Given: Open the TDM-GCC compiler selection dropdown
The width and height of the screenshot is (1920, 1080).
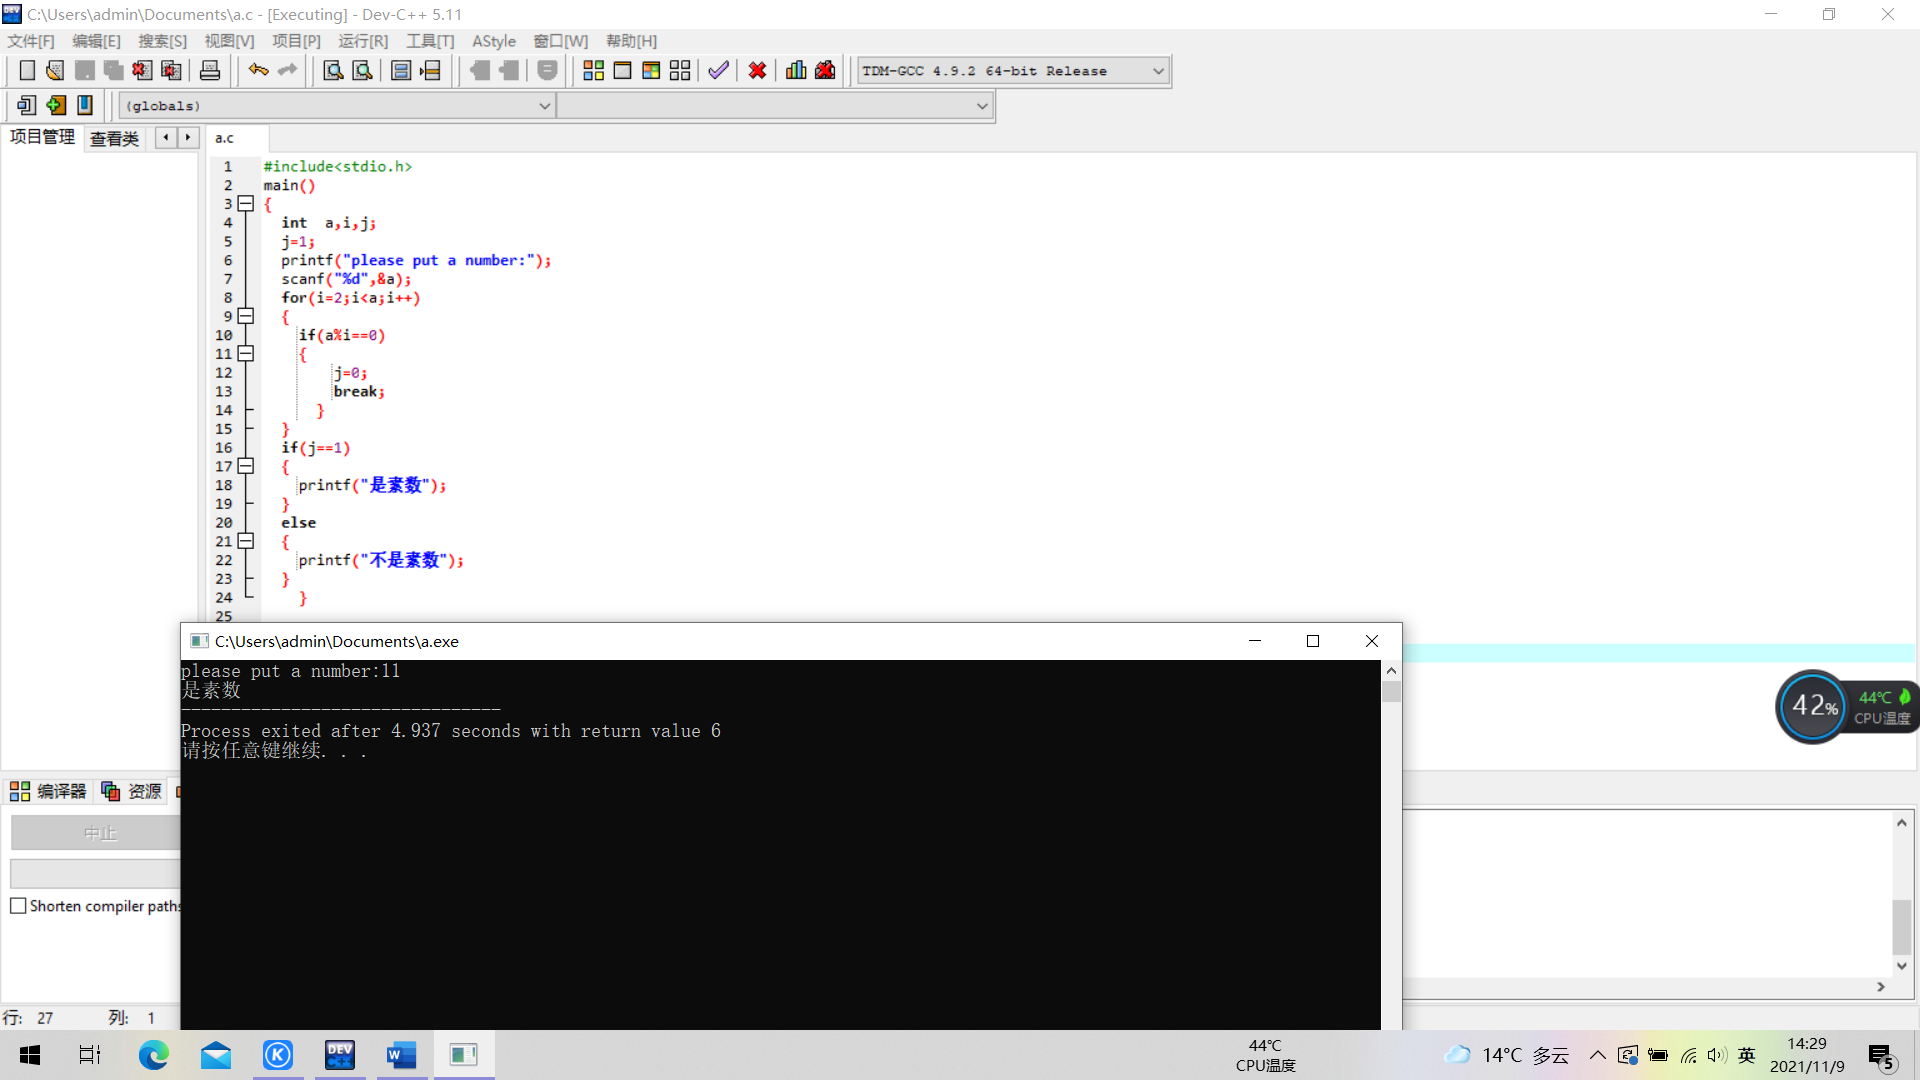Looking at the screenshot, I should 1158,71.
